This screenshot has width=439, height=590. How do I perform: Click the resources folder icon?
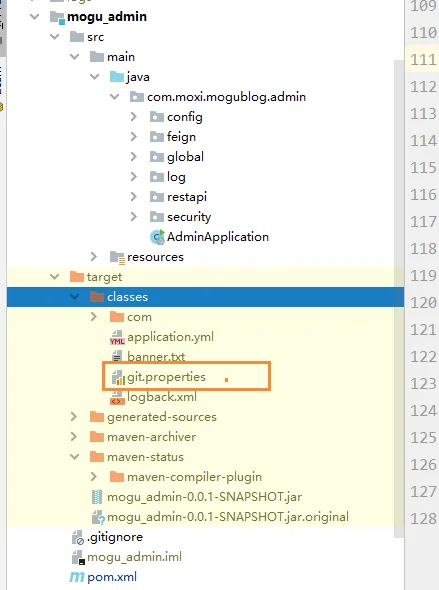point(117,257)
